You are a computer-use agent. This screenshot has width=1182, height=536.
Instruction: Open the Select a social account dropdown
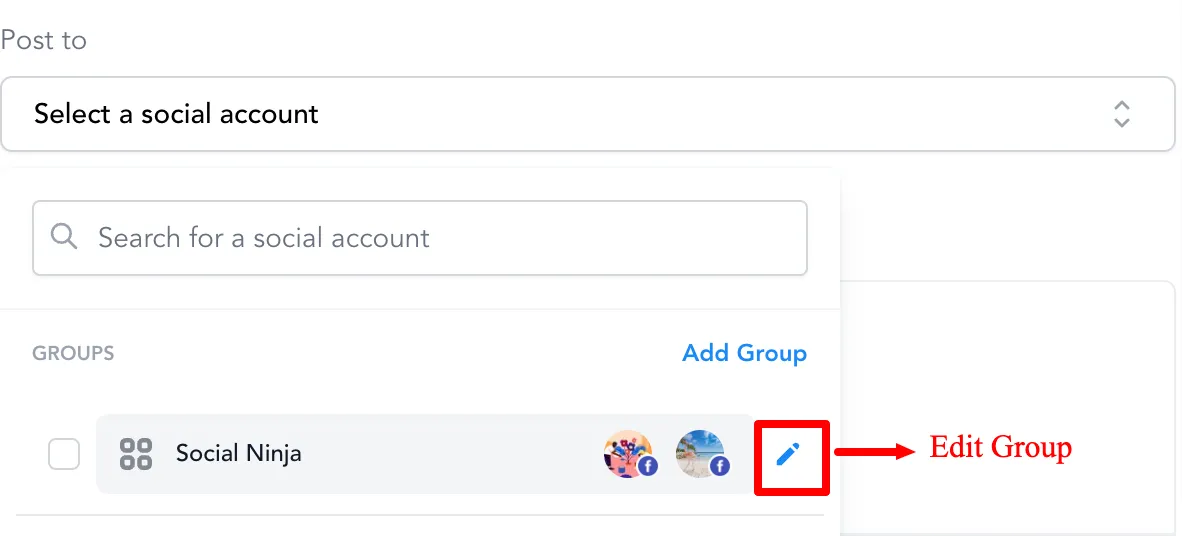[560, 114]
